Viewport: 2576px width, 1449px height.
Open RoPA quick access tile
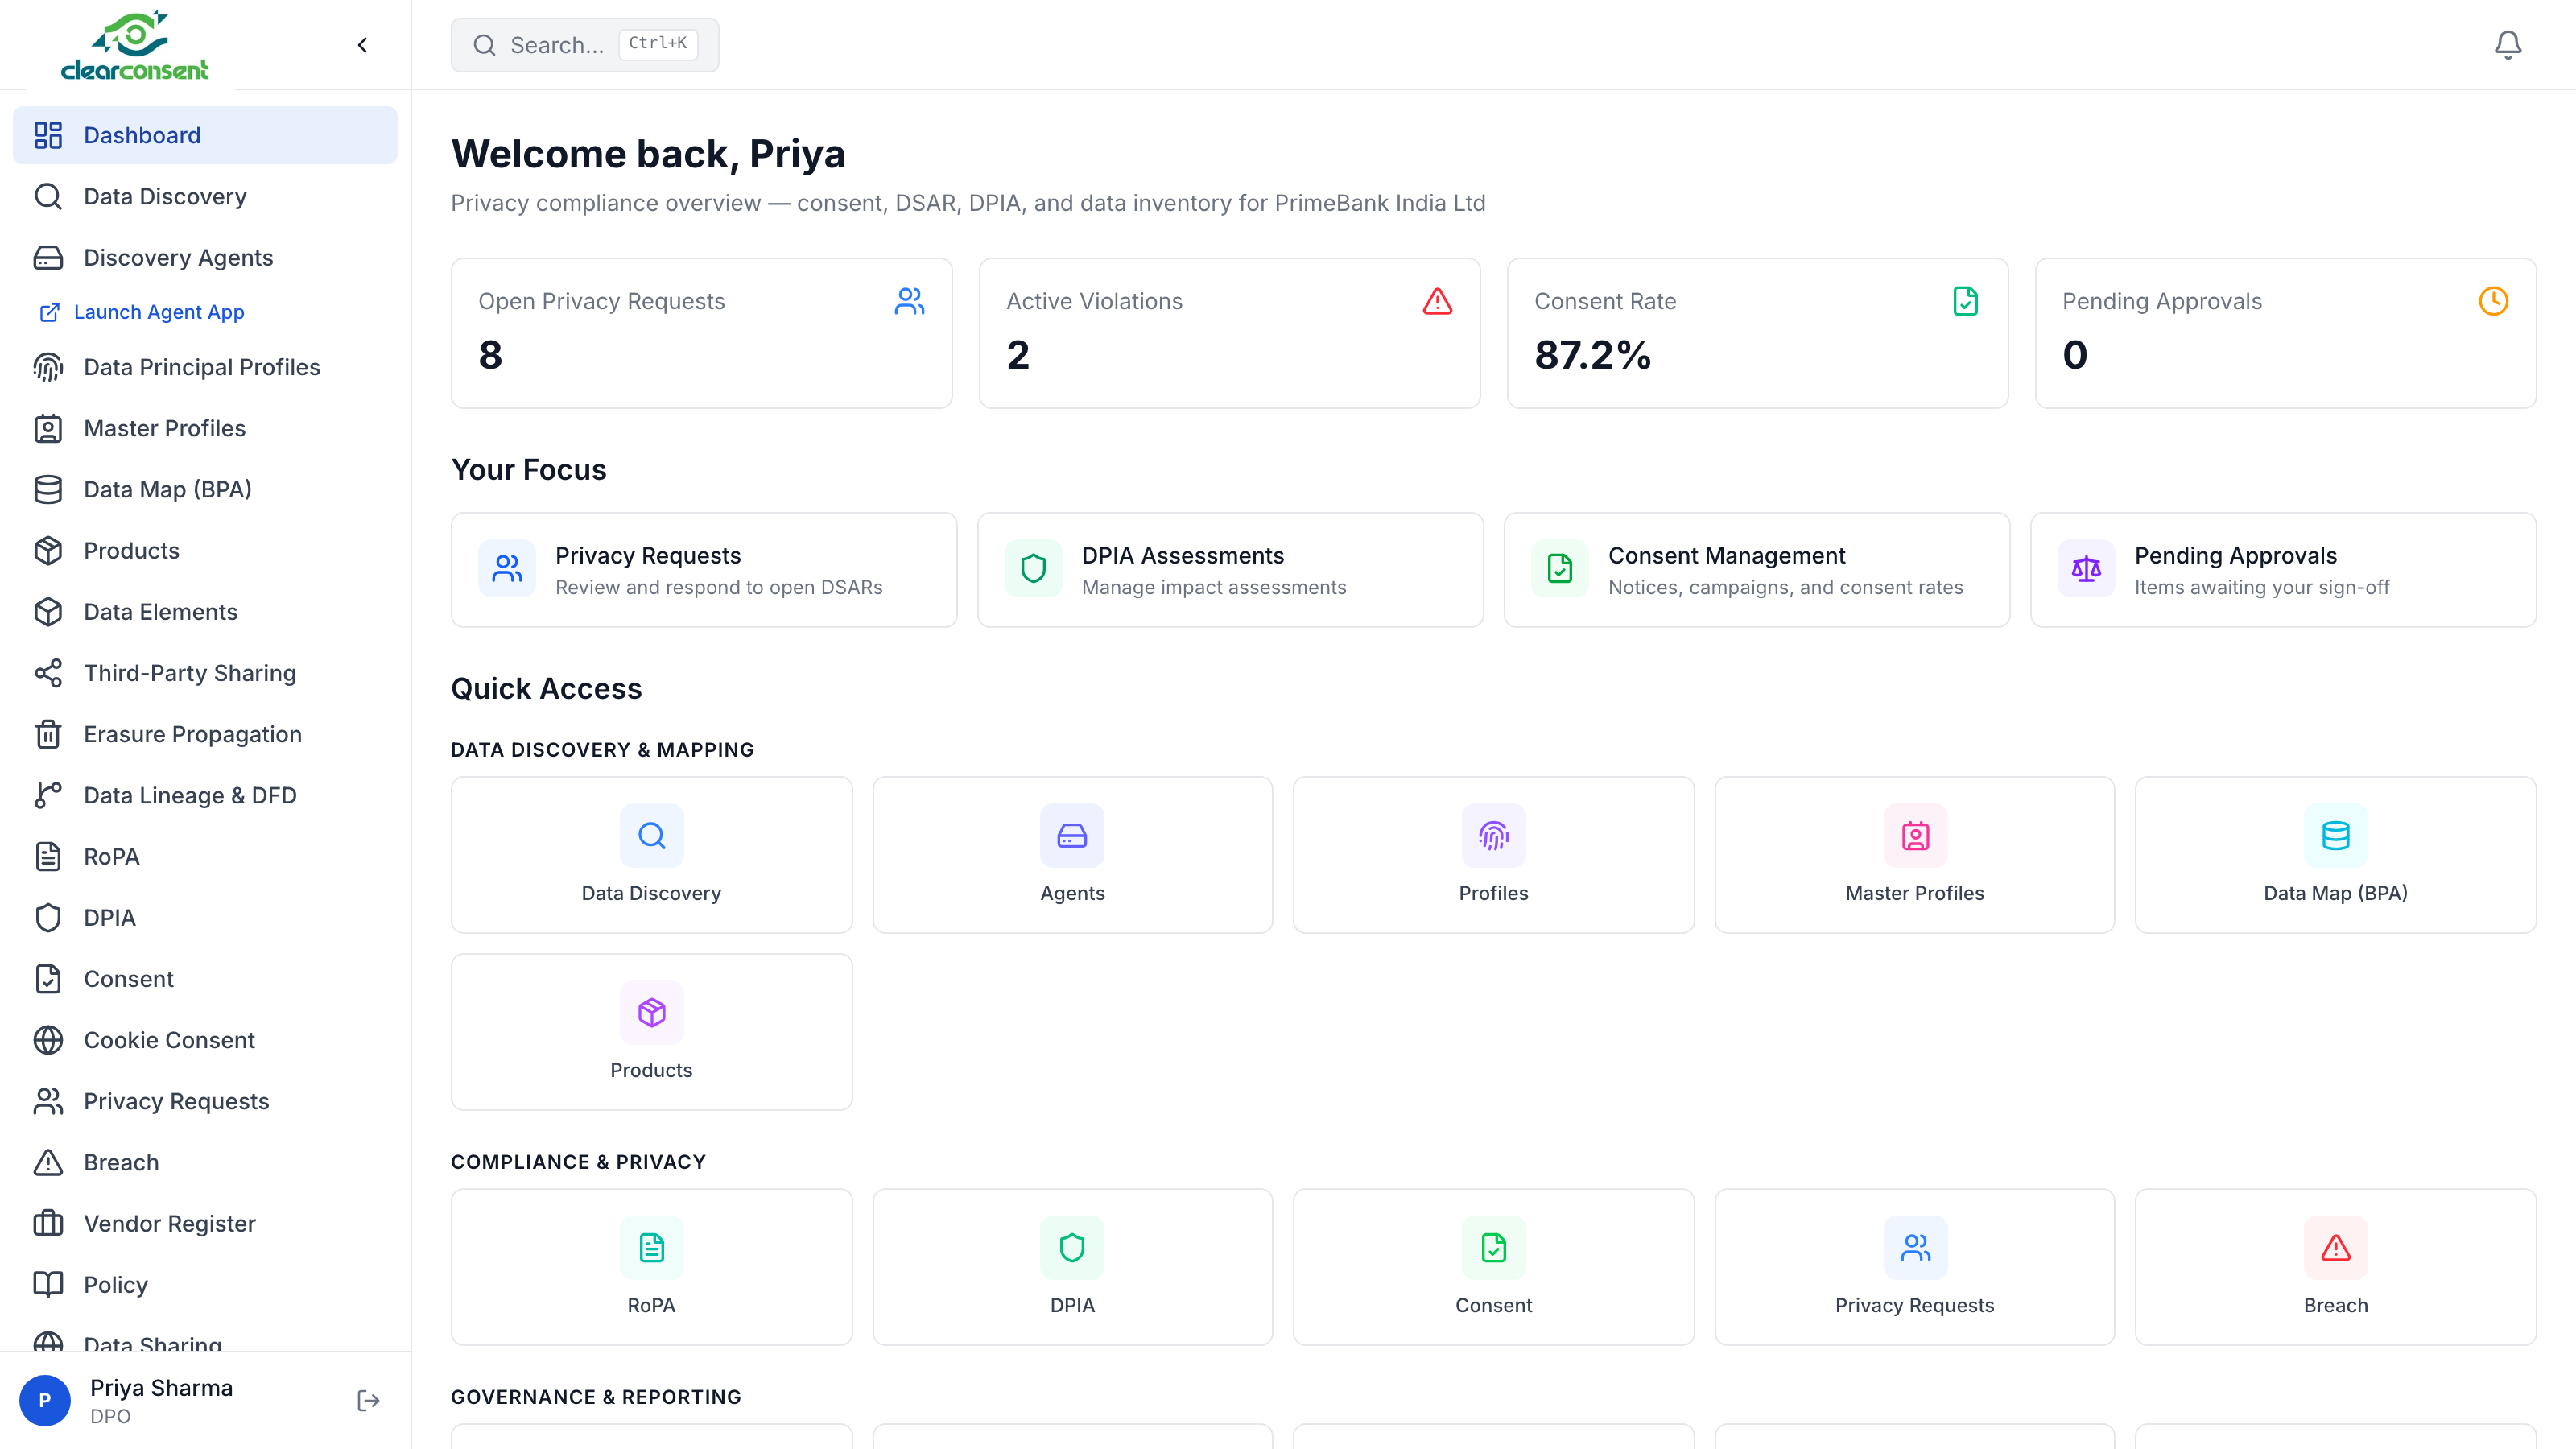(x=651, y=1267)
